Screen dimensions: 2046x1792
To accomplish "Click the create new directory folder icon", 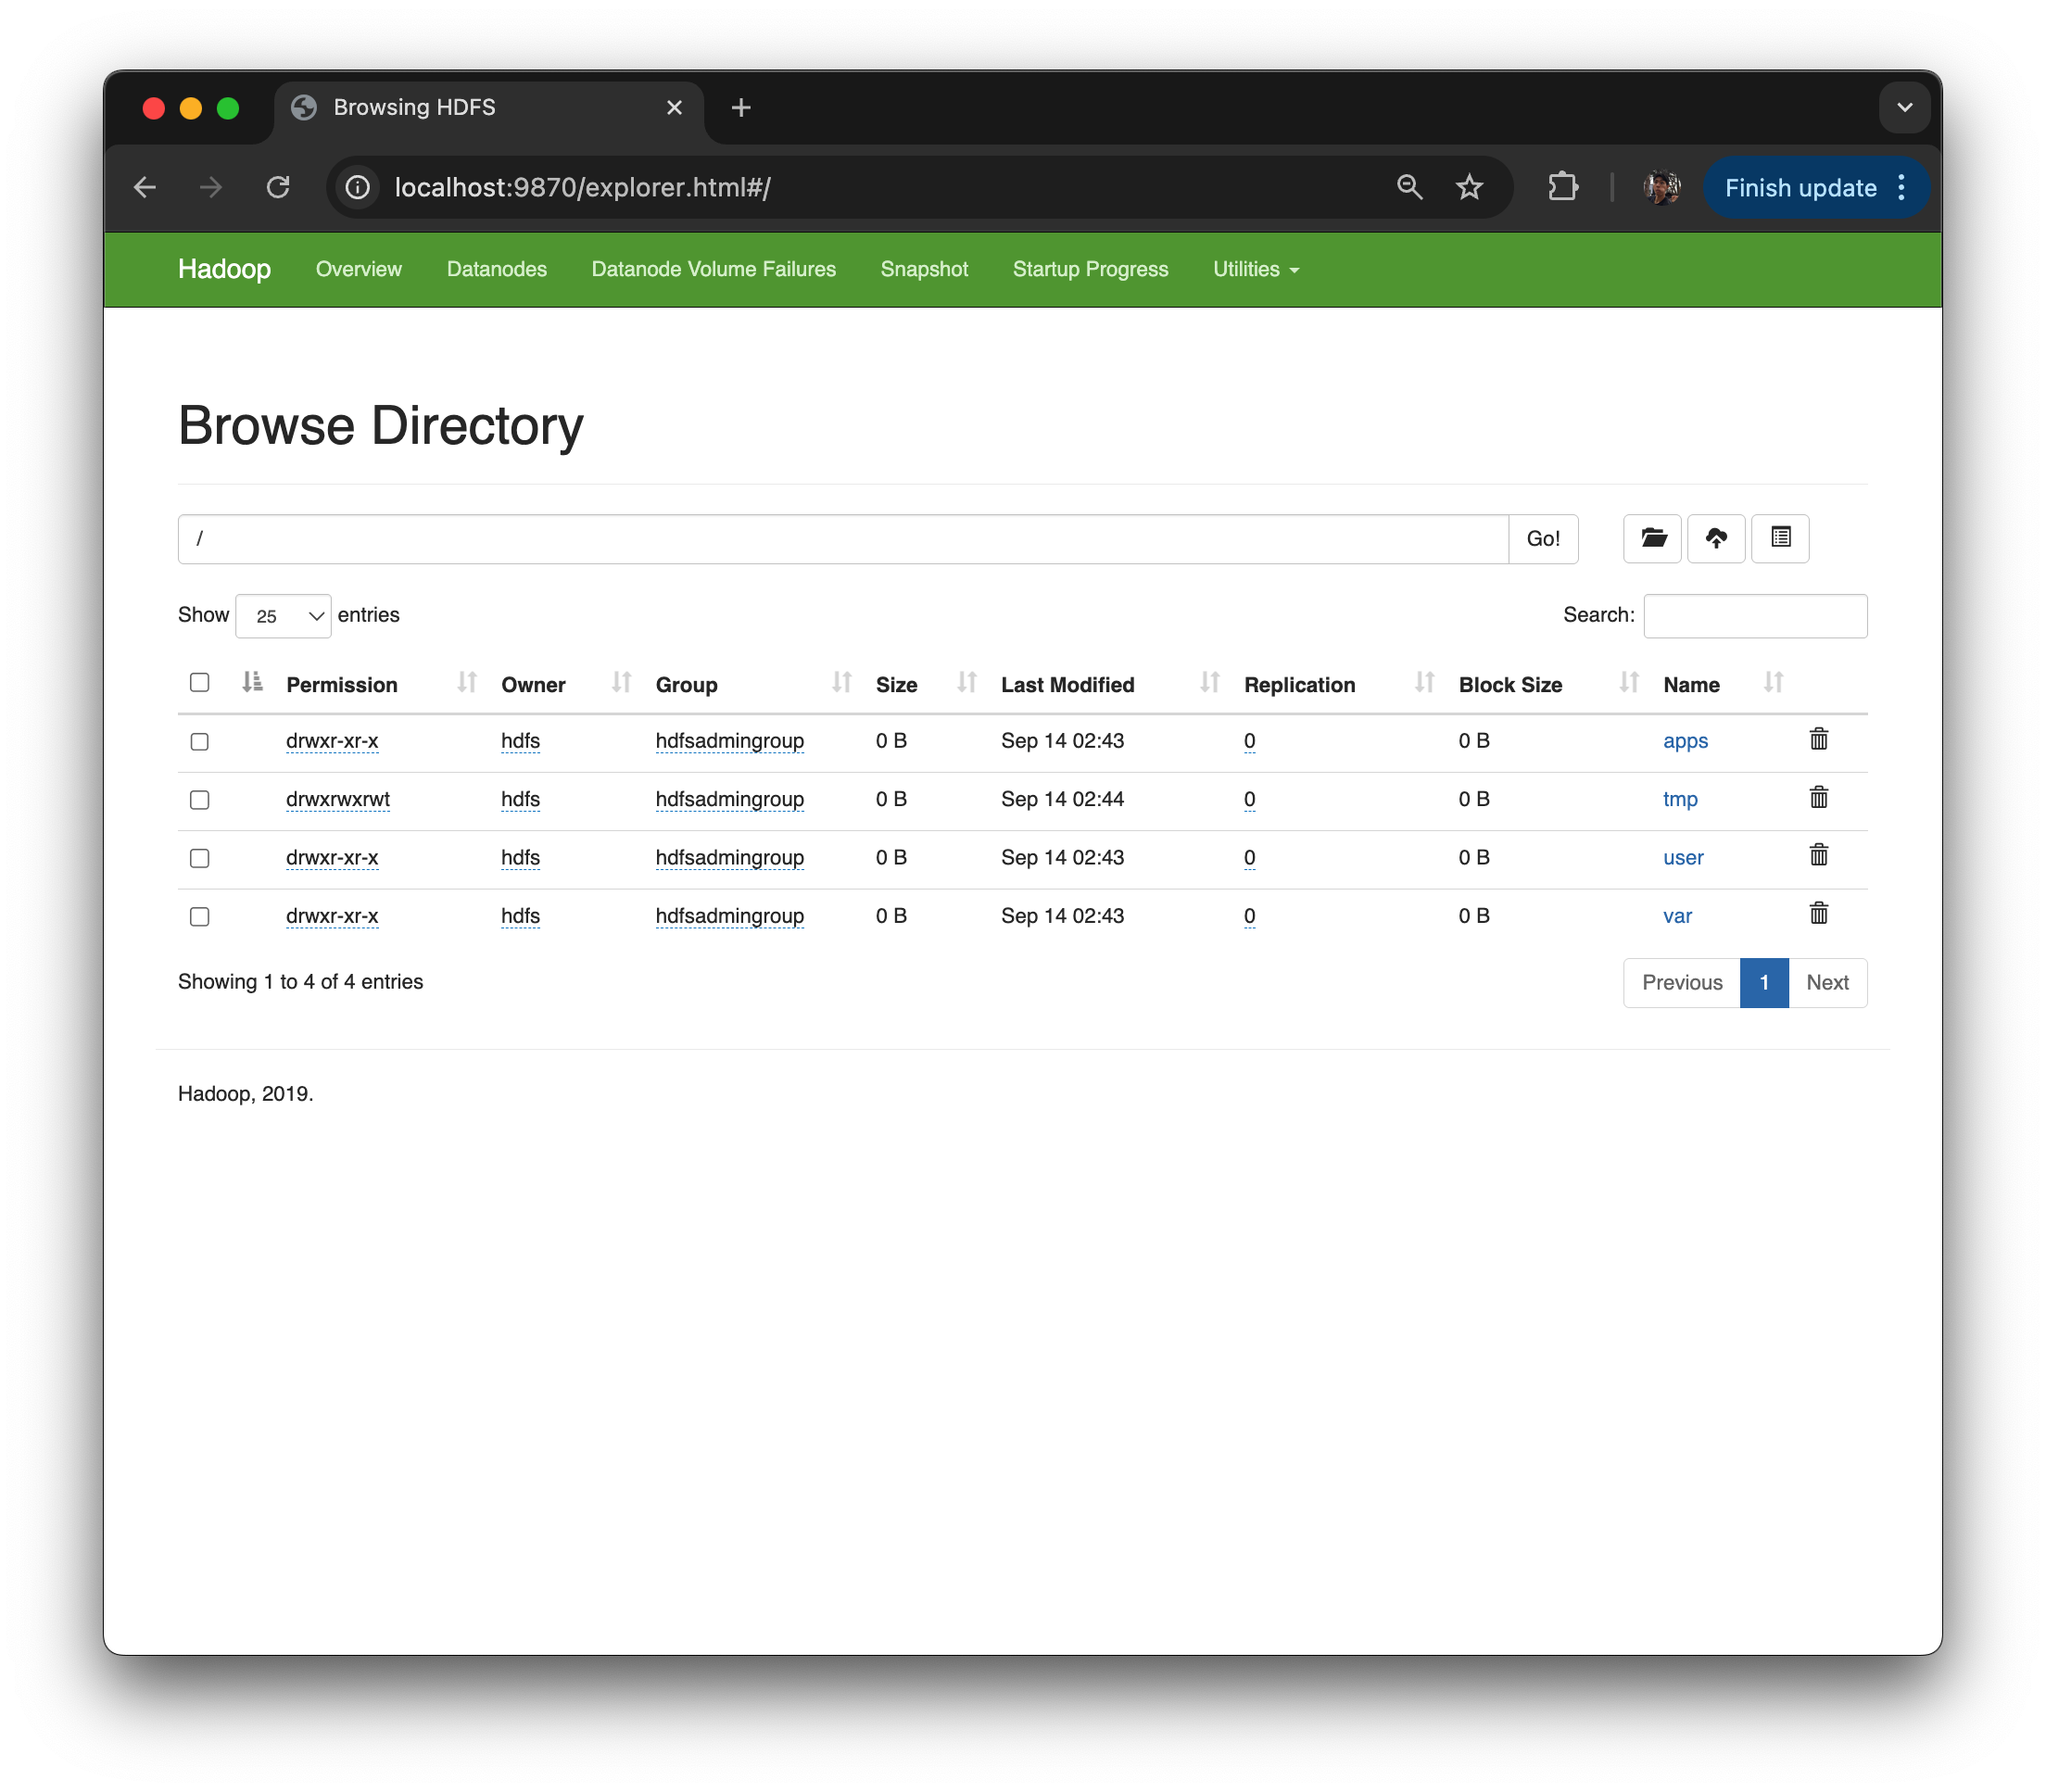I will coord(1652,539).
